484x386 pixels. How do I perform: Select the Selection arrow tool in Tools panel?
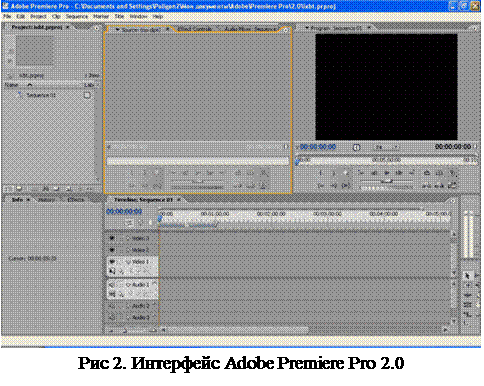(x=467, y=276)
